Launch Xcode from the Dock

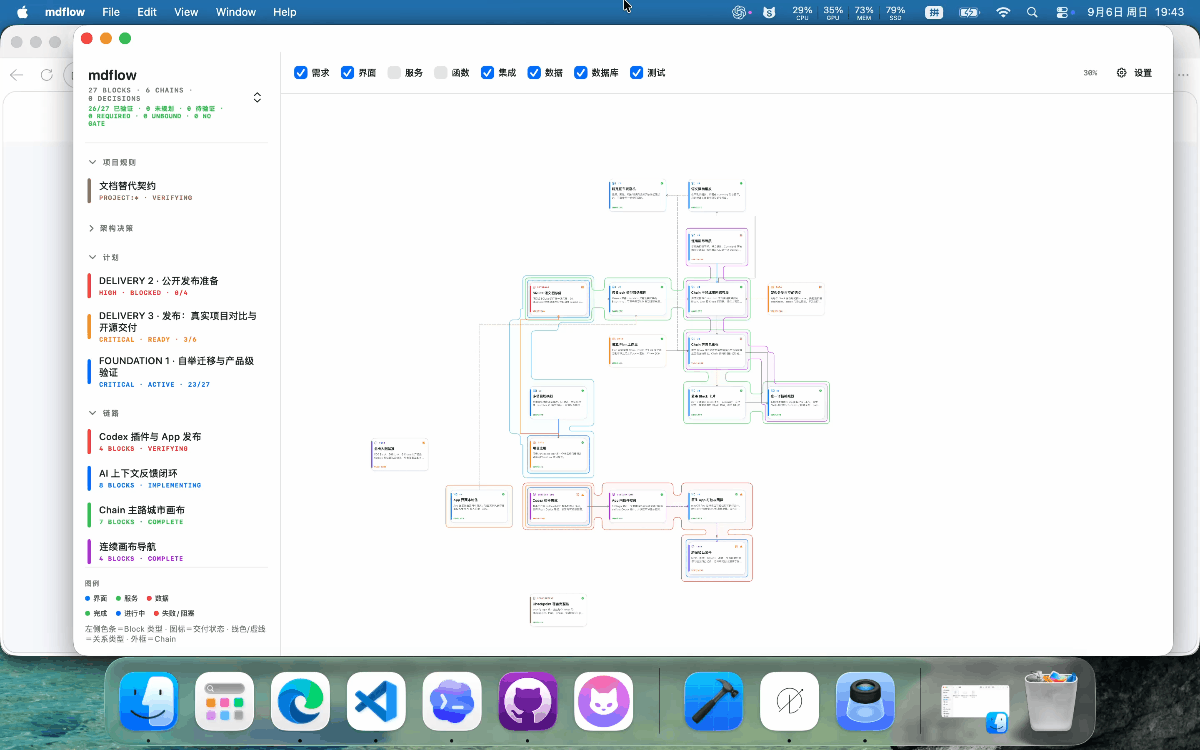(x=713, y=701)
